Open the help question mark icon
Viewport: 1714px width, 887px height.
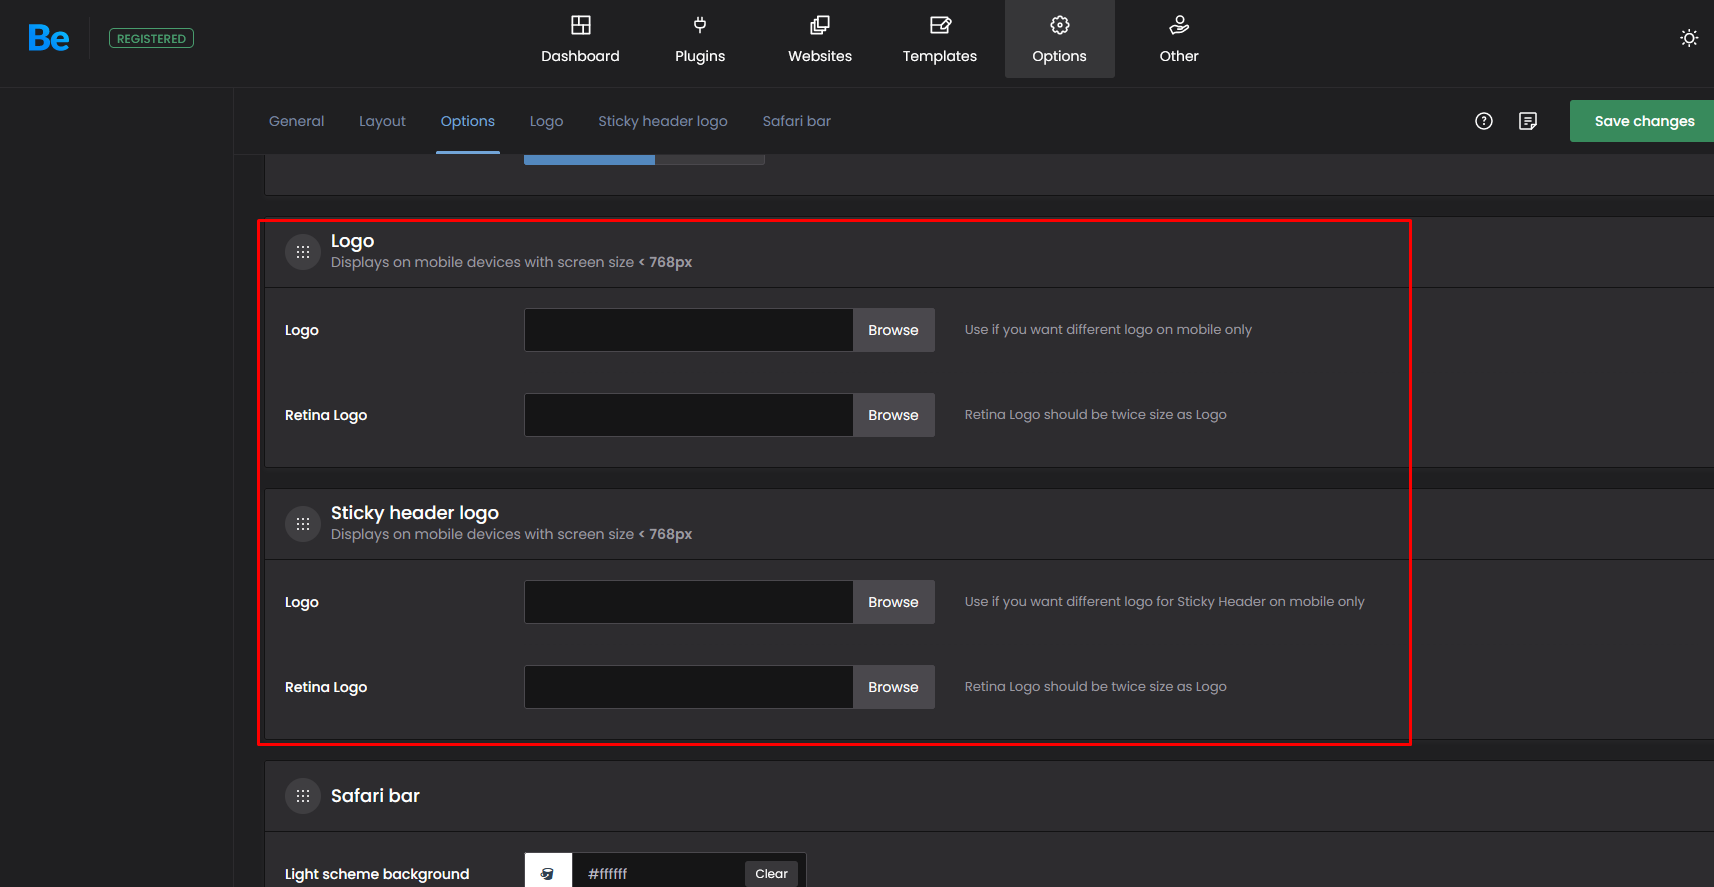tap(1484, 121)
